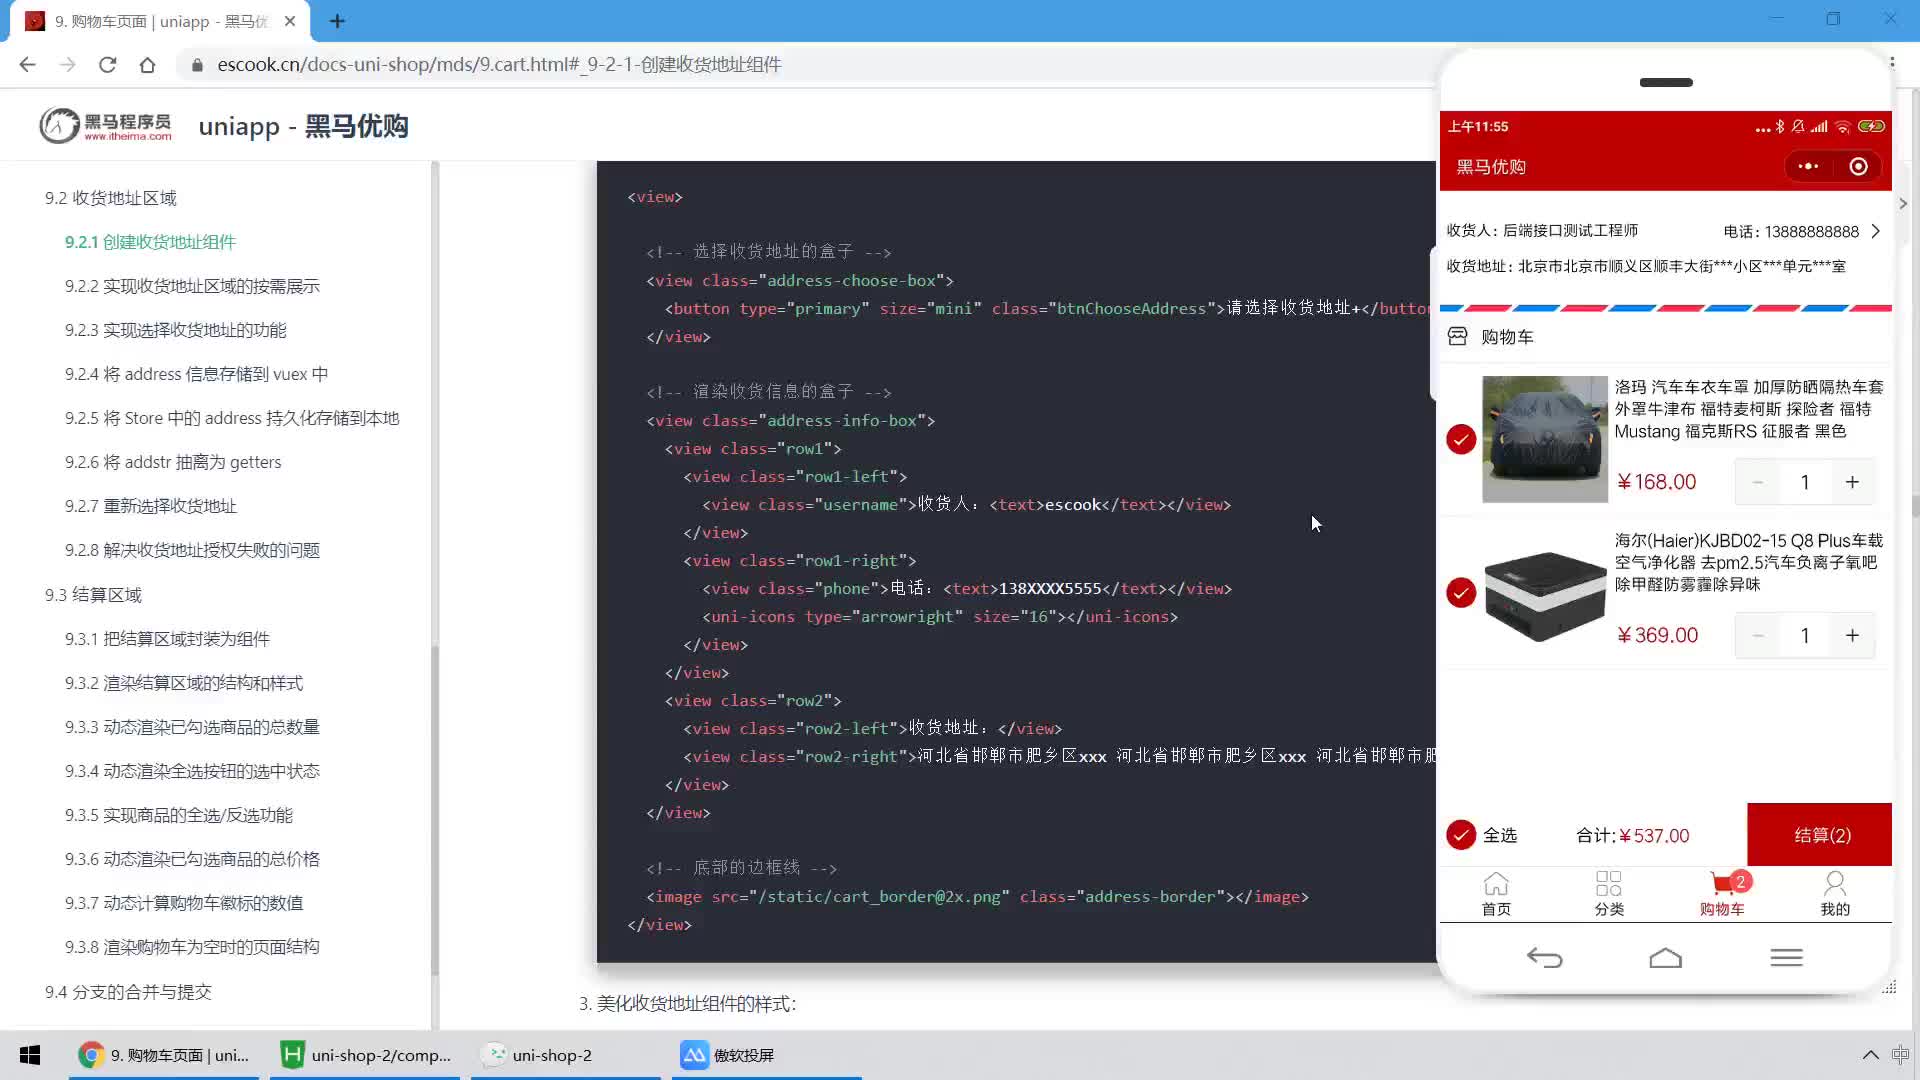Click the car cover product thumbnail

tap(1544, 439)
